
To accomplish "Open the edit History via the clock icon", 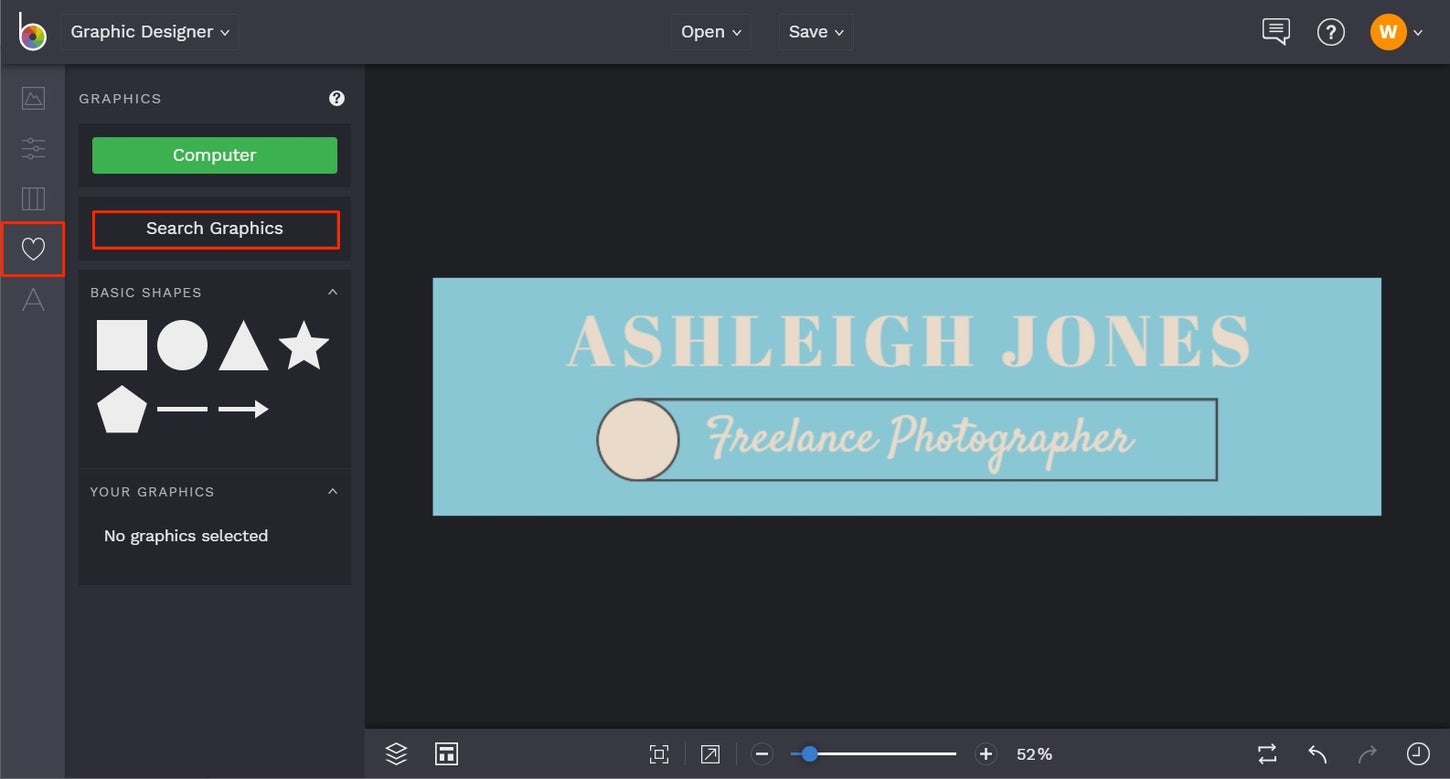I will (1417, 753).
